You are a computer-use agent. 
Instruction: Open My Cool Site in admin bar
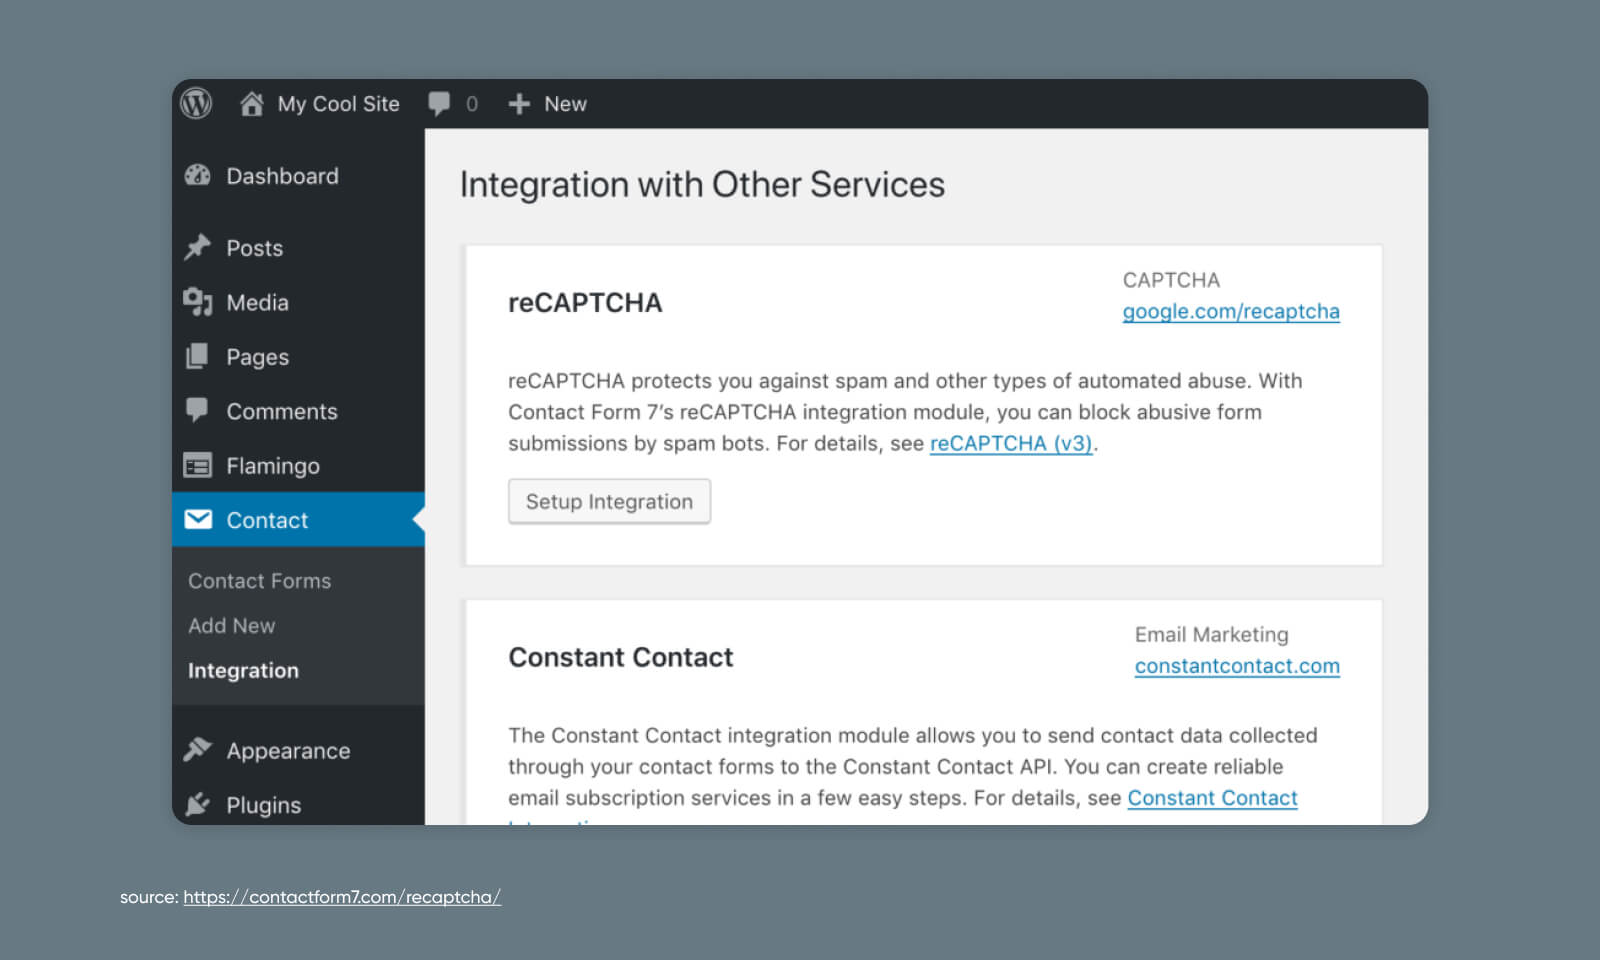[338, 104]
